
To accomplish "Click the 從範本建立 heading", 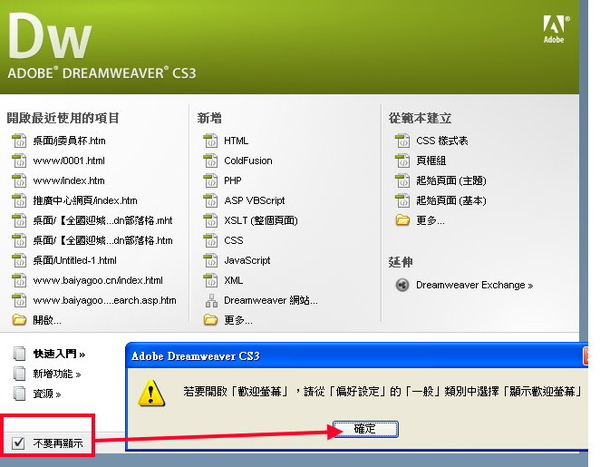I will point(420,118).
